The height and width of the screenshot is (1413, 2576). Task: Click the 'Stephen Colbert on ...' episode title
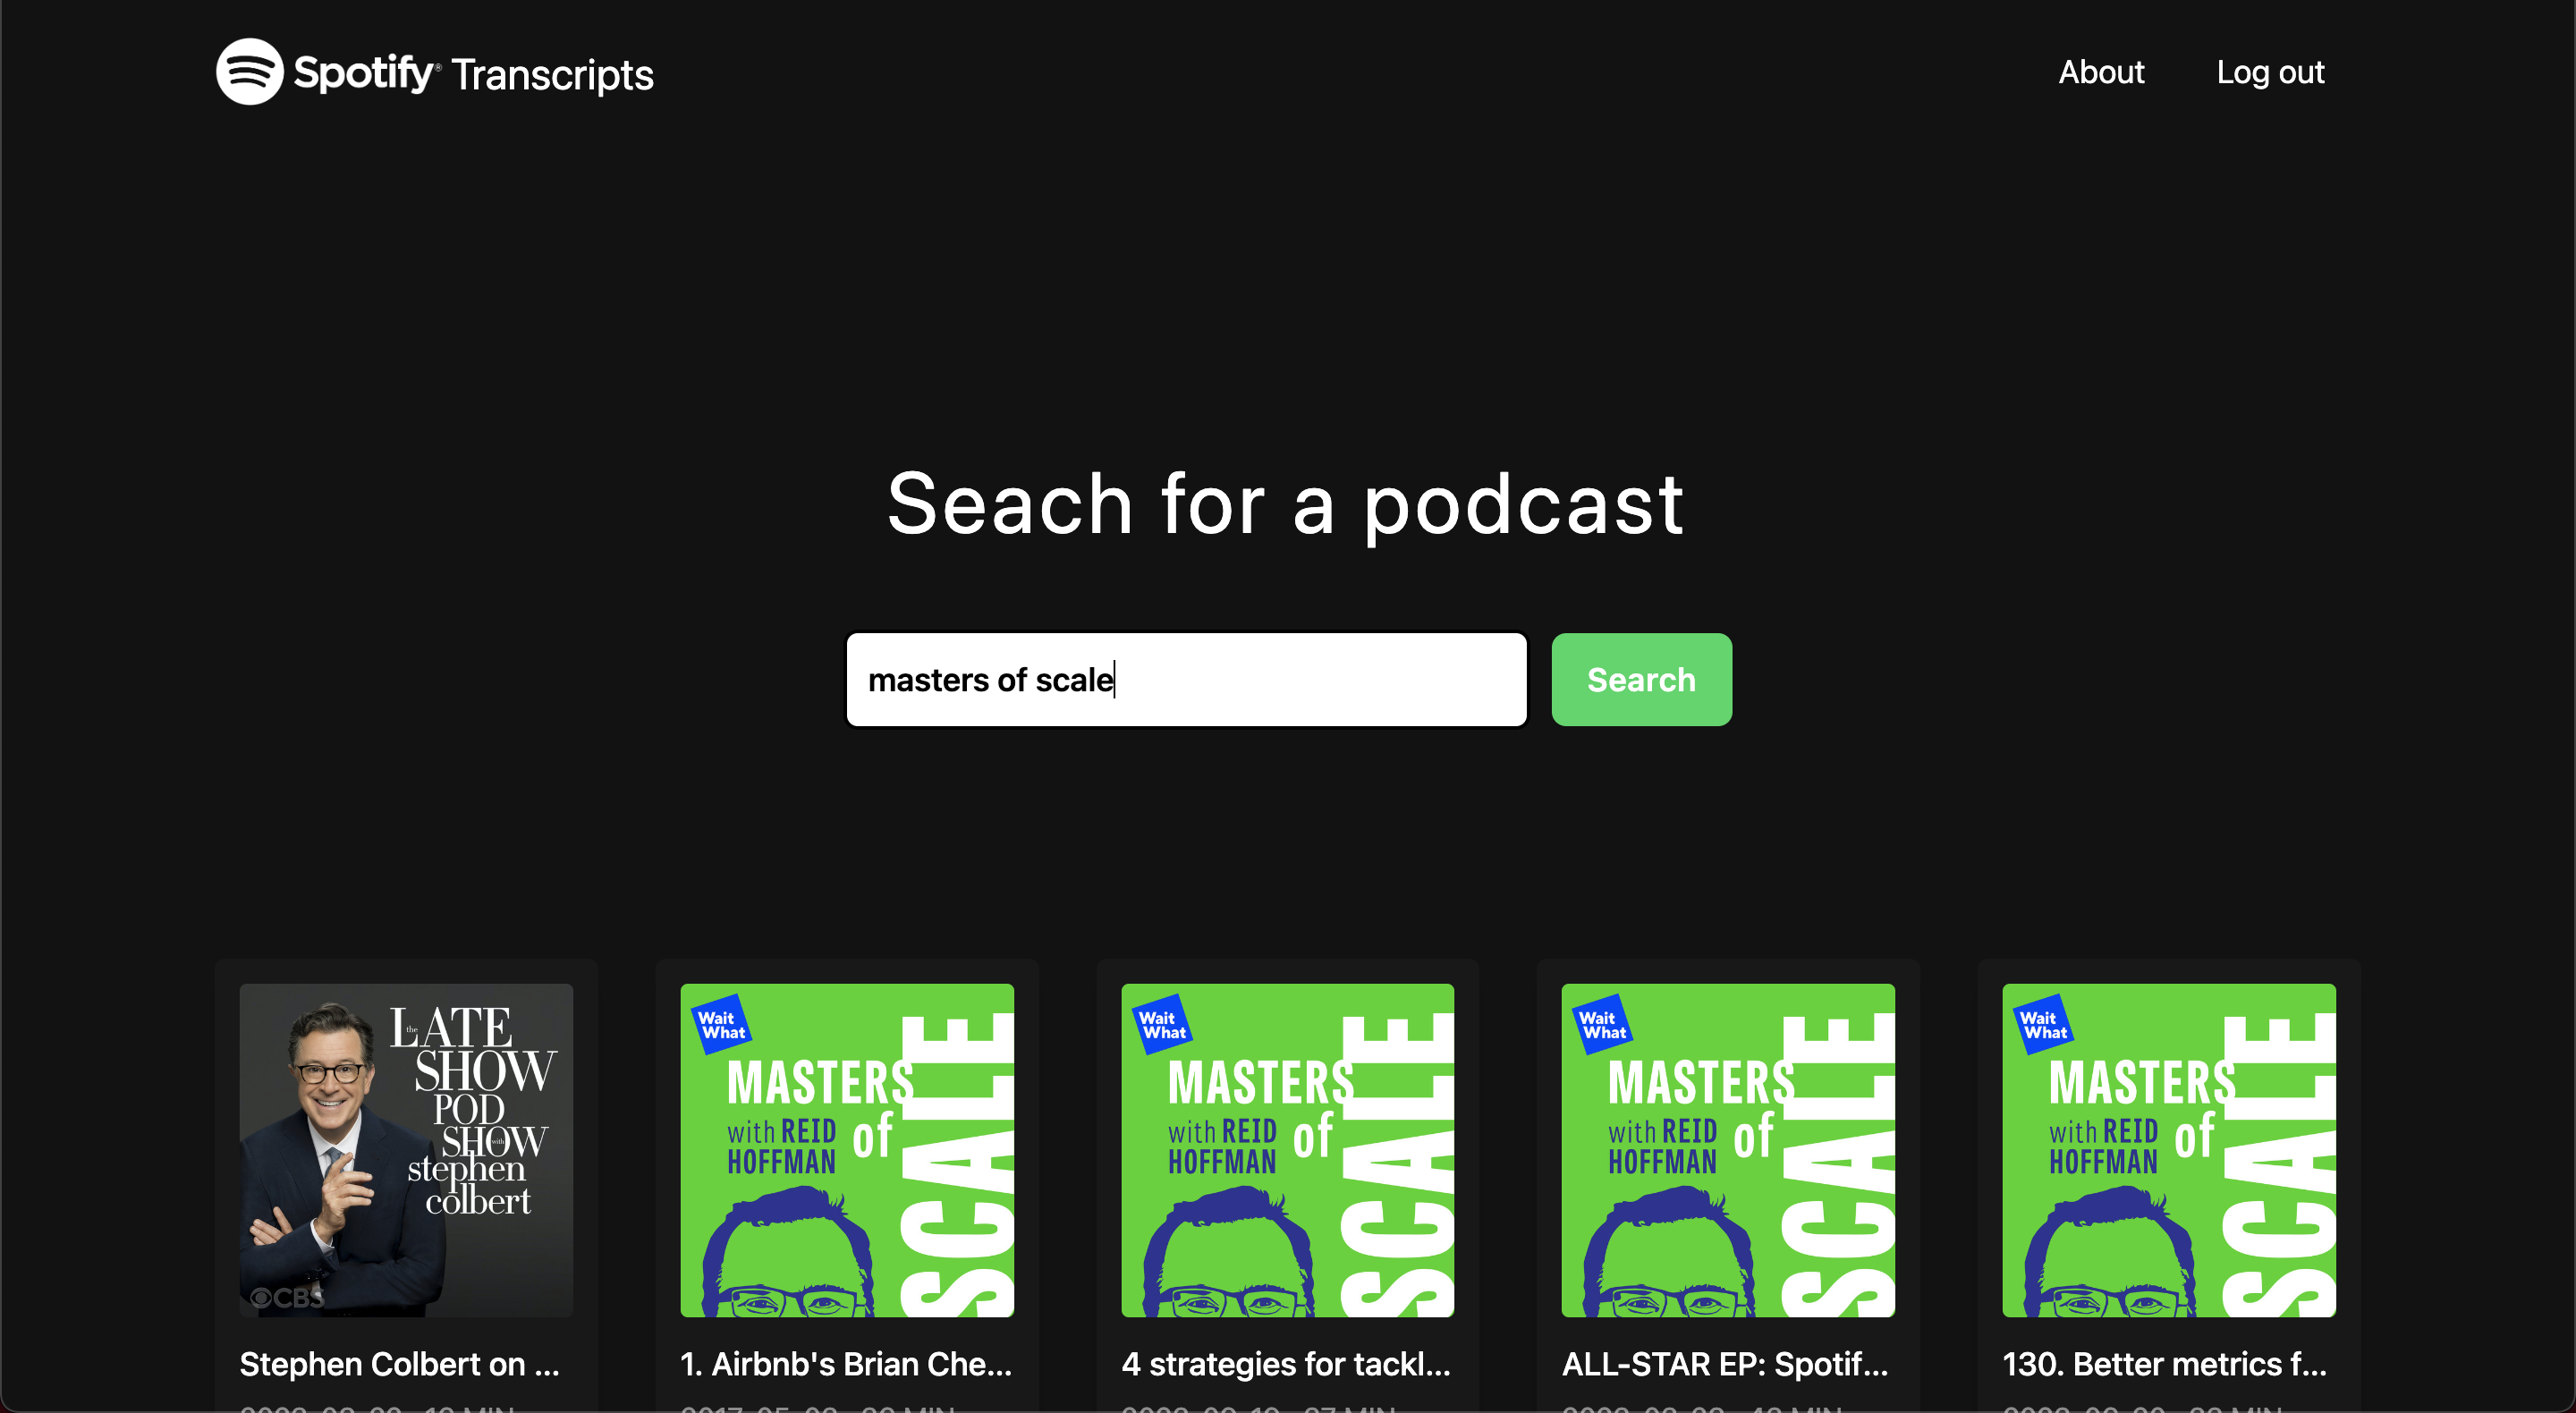pyautogui.click(x=399, y=1364)
